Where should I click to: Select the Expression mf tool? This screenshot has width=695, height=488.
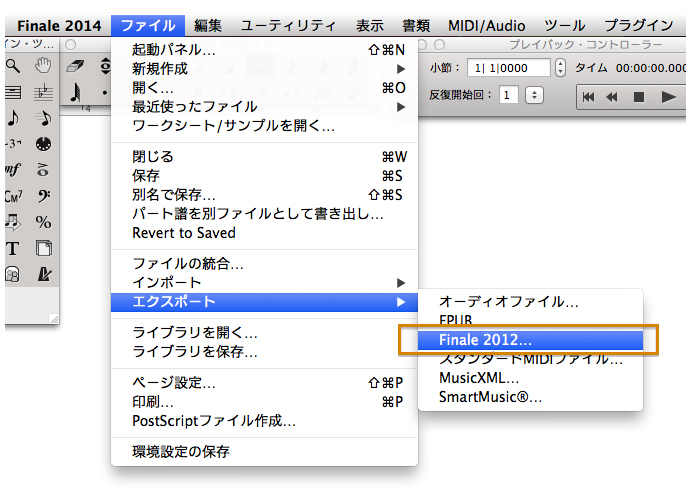click(13, 169)
